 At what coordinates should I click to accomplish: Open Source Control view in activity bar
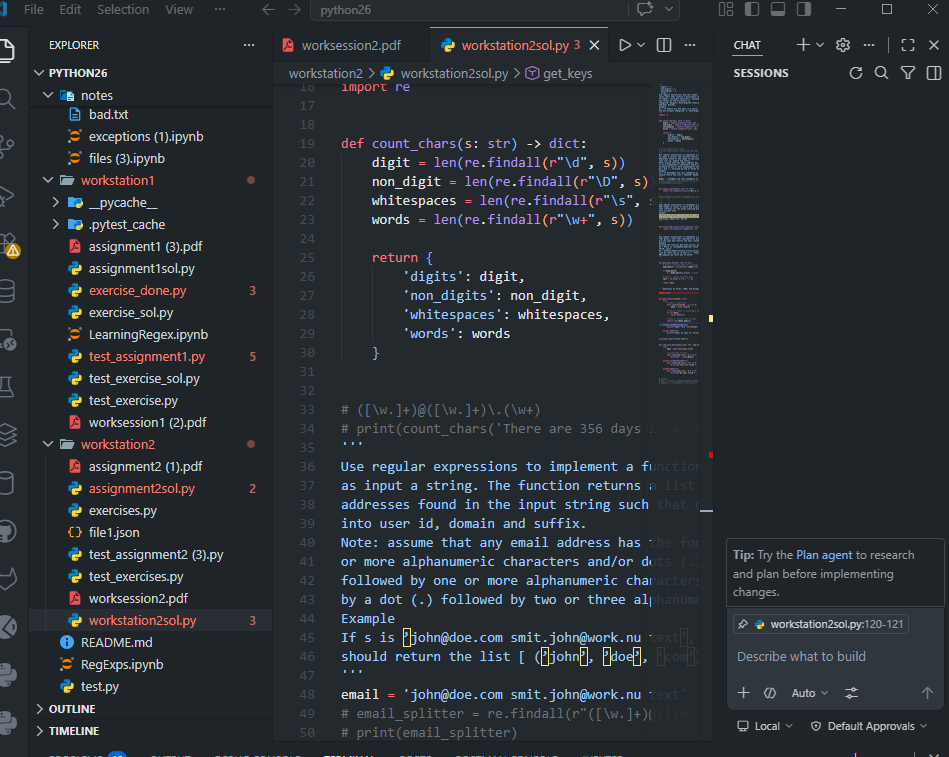pyautogui.click(x=6, y=146)
